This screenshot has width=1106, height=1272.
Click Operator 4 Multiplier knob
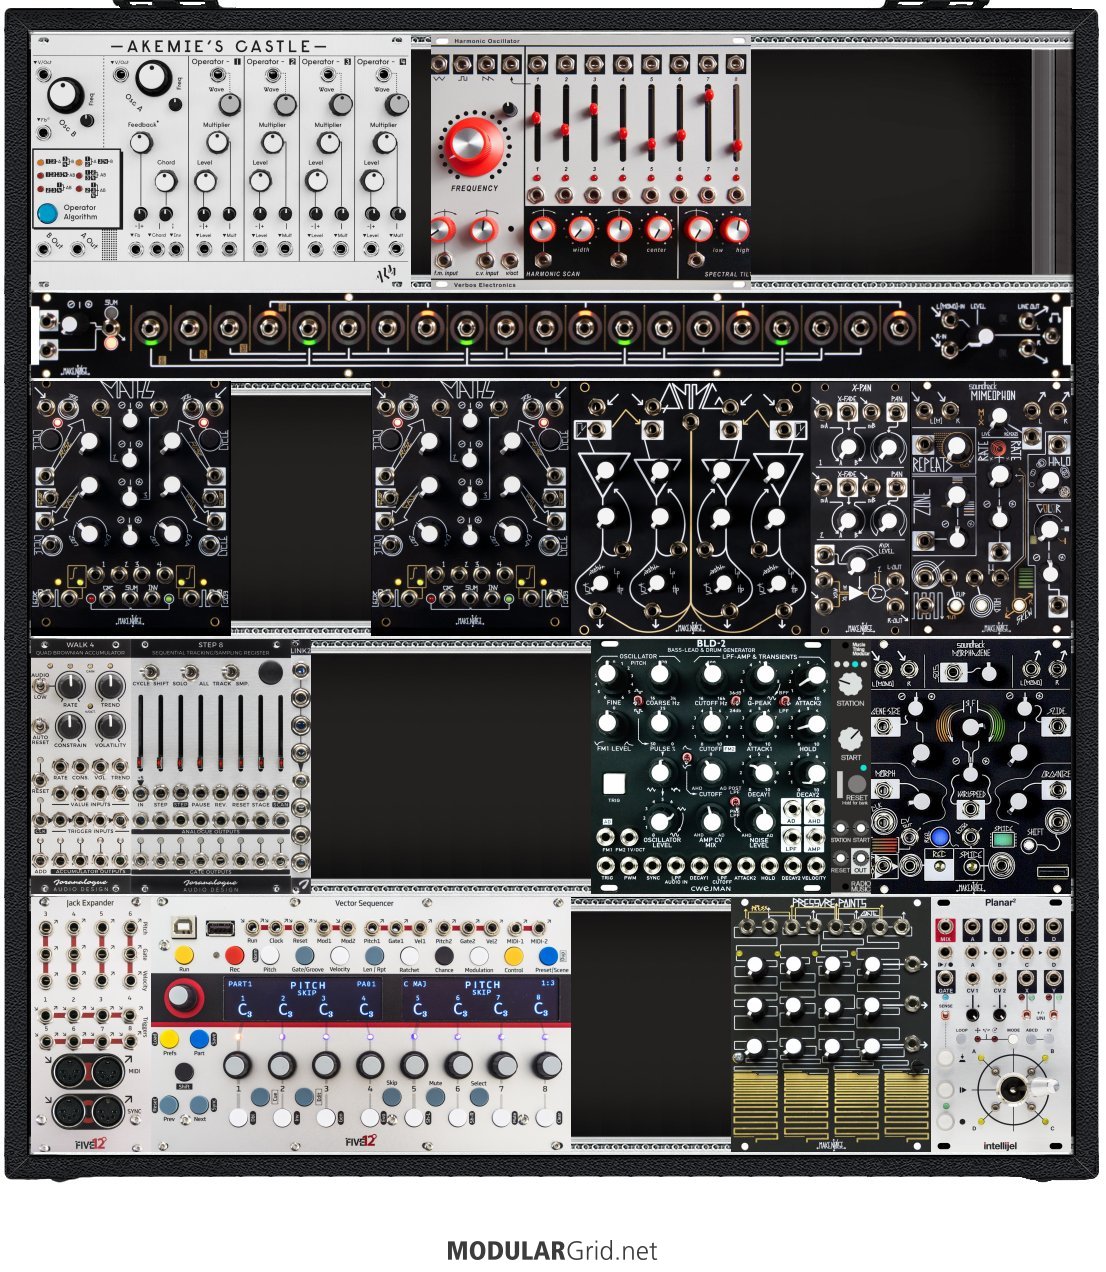tap(384, 143)
